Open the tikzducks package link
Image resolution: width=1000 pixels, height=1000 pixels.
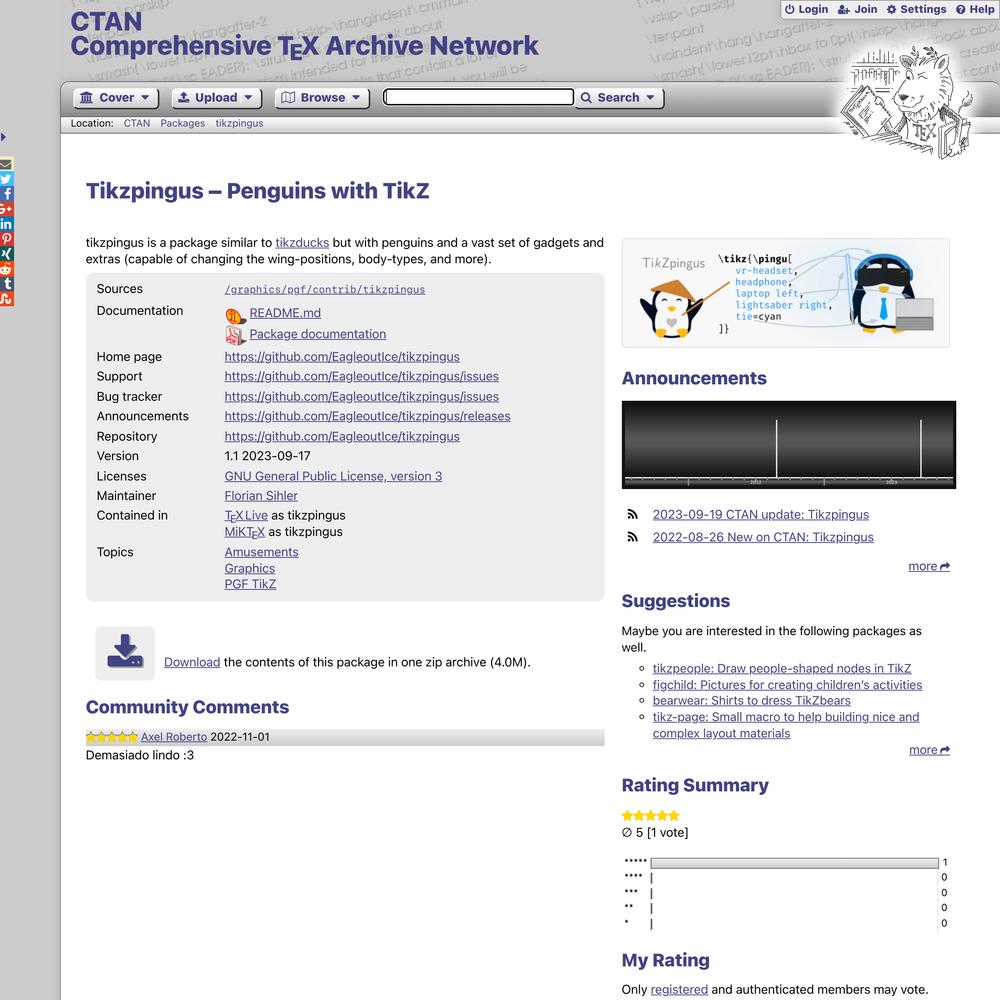(302, 242)
